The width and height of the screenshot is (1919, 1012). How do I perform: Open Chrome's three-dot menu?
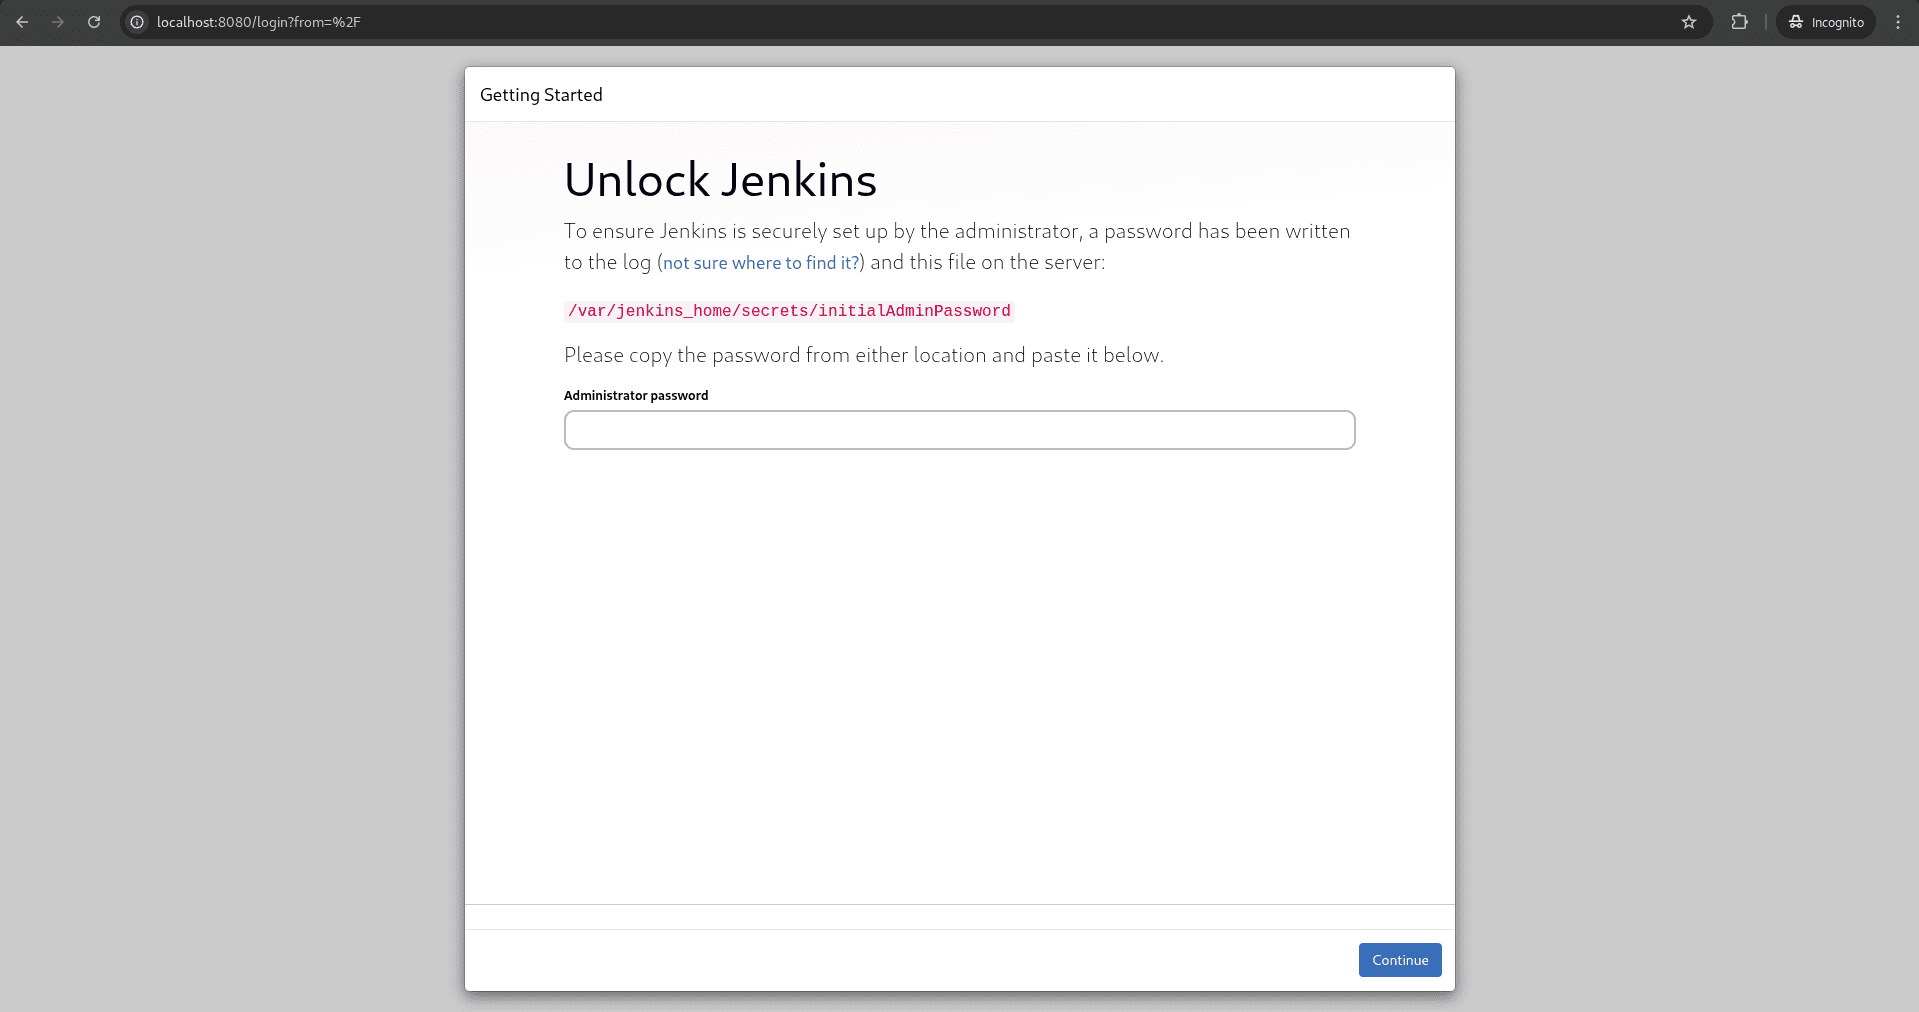[1898, 21]
